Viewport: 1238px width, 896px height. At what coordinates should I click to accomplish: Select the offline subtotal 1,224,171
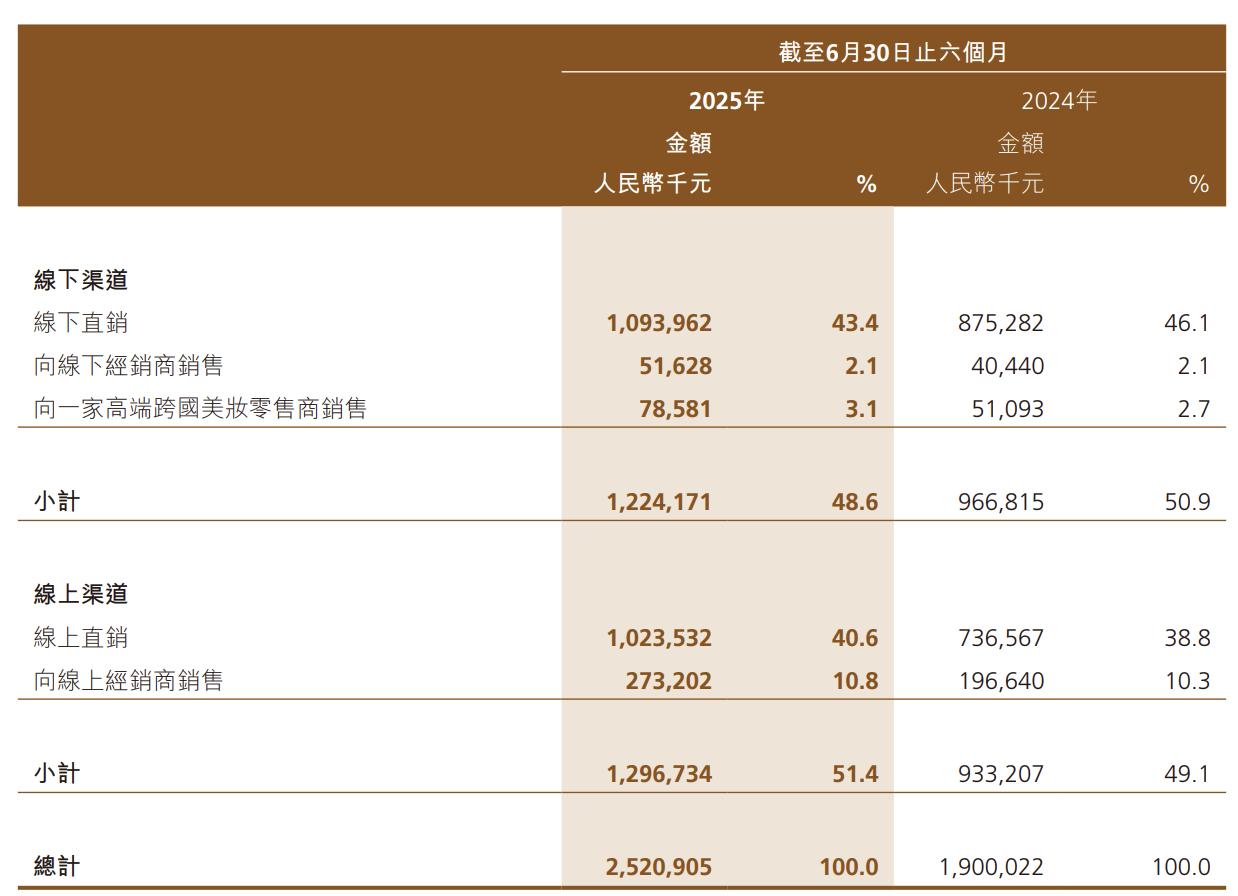659,501
